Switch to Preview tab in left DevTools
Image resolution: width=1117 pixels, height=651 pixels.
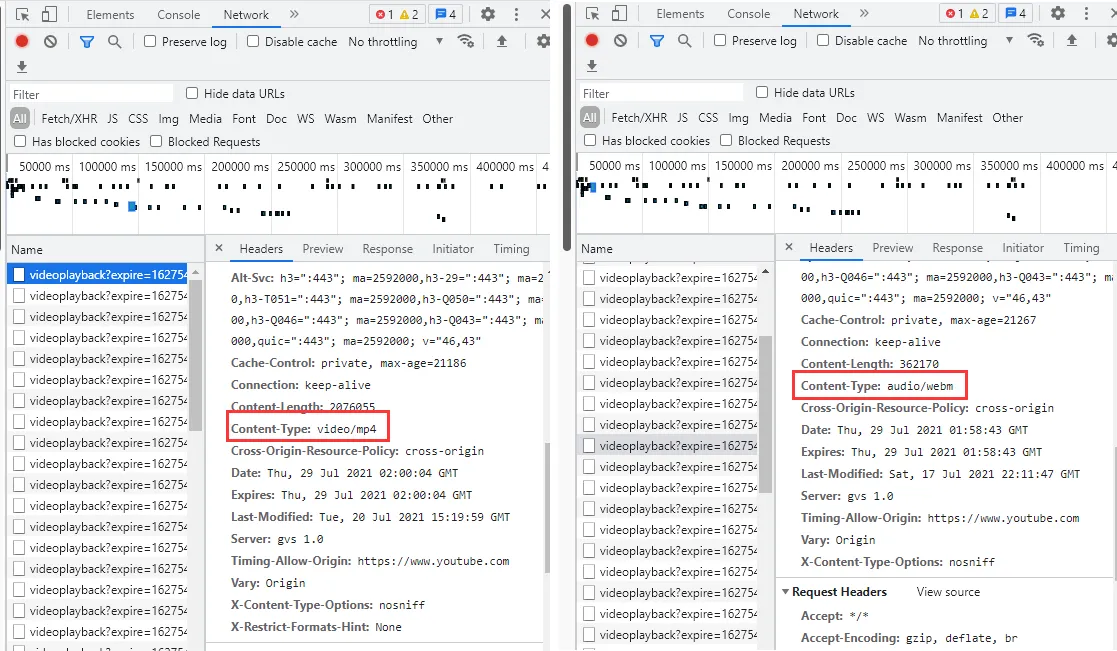click(323, 249)
